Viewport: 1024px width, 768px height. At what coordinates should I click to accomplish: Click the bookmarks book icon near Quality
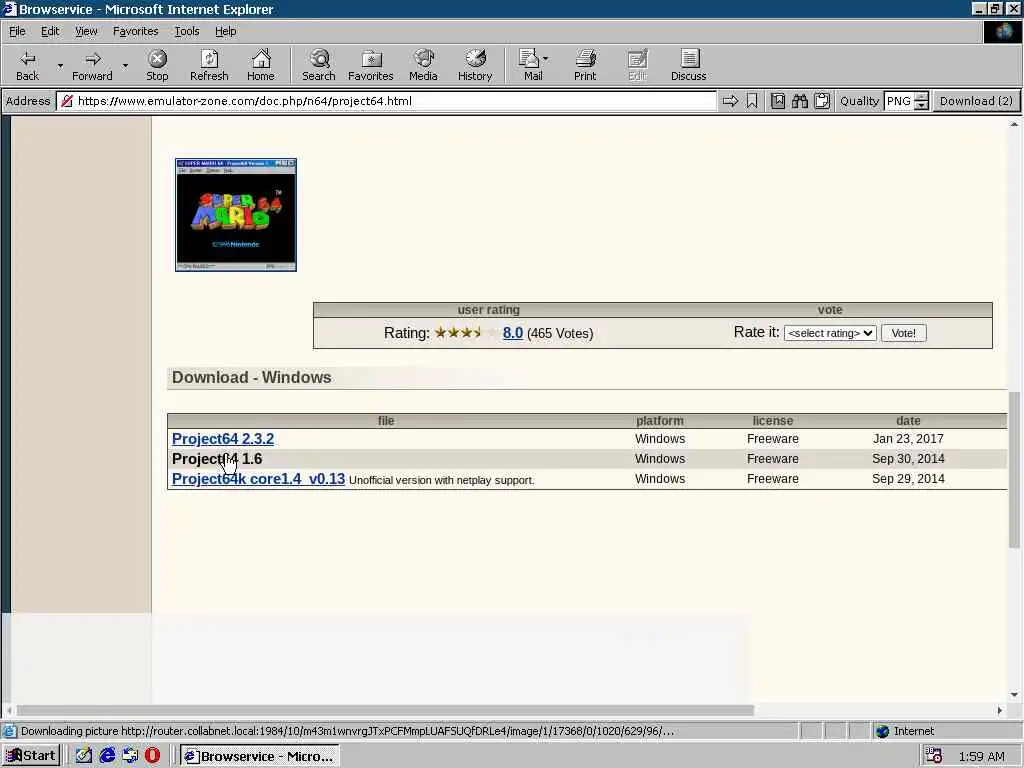[x=778, y=101]
